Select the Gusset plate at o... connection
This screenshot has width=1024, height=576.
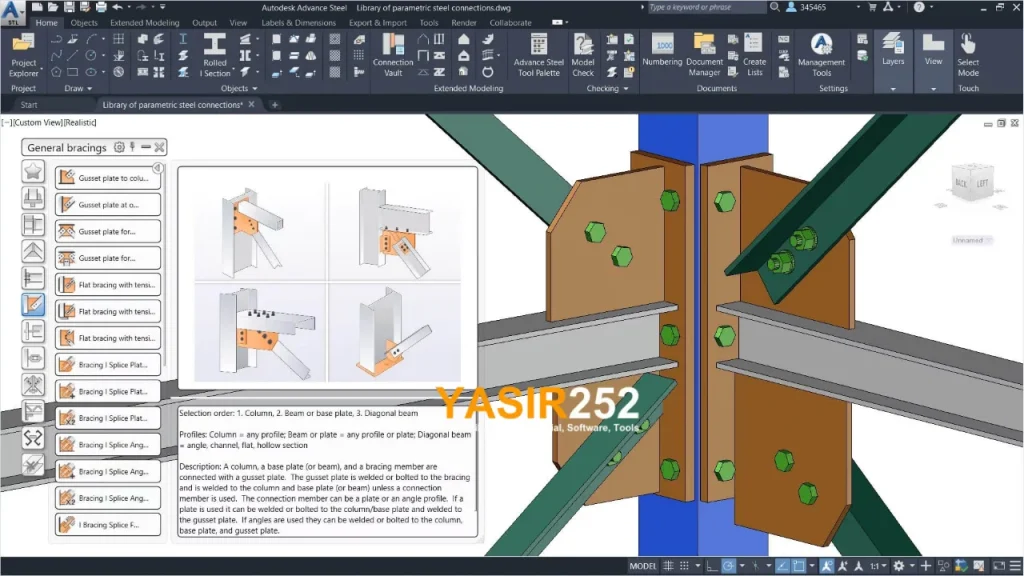(x=108, y=204)
